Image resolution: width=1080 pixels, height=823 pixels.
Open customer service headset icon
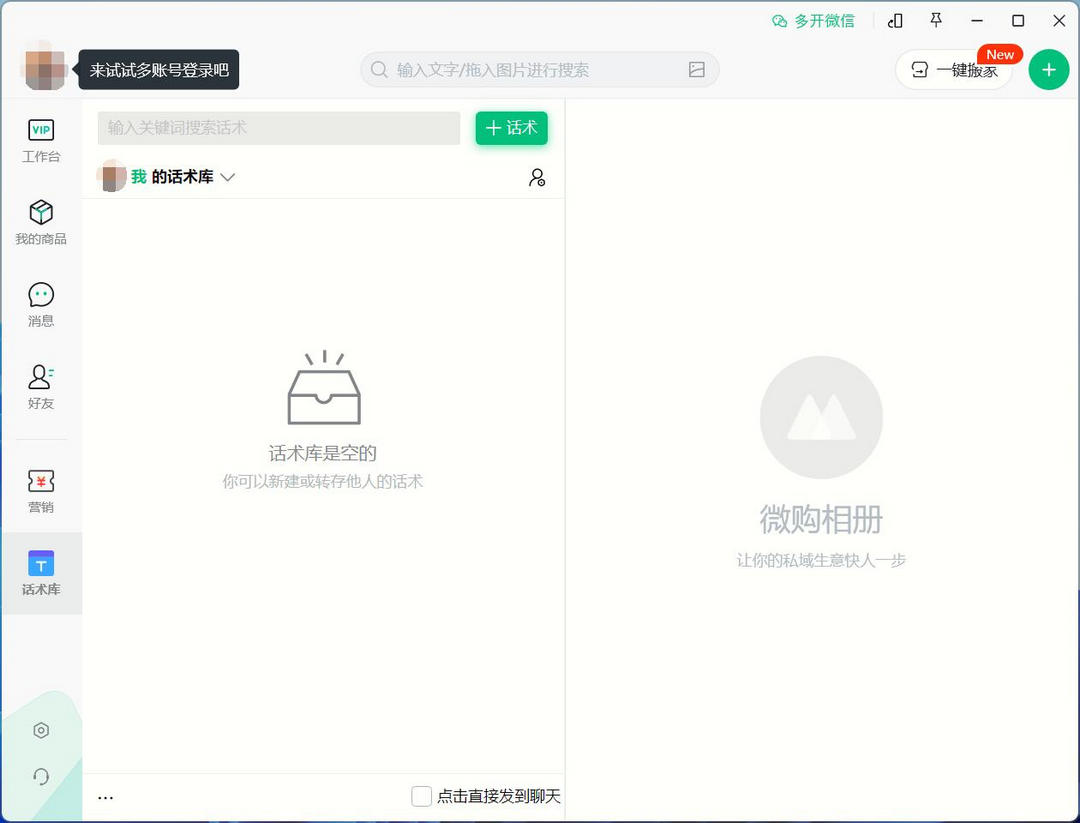[x=41, y=776]
